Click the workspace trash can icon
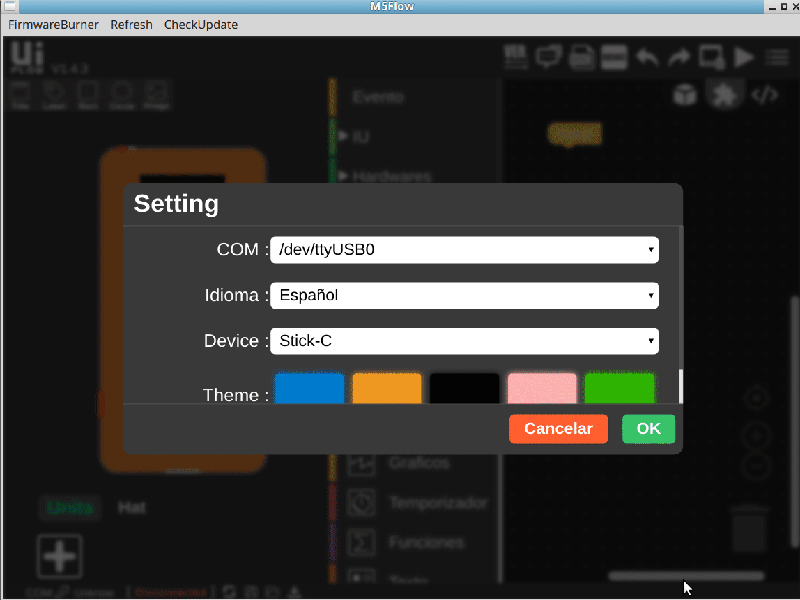 (748, 529)
